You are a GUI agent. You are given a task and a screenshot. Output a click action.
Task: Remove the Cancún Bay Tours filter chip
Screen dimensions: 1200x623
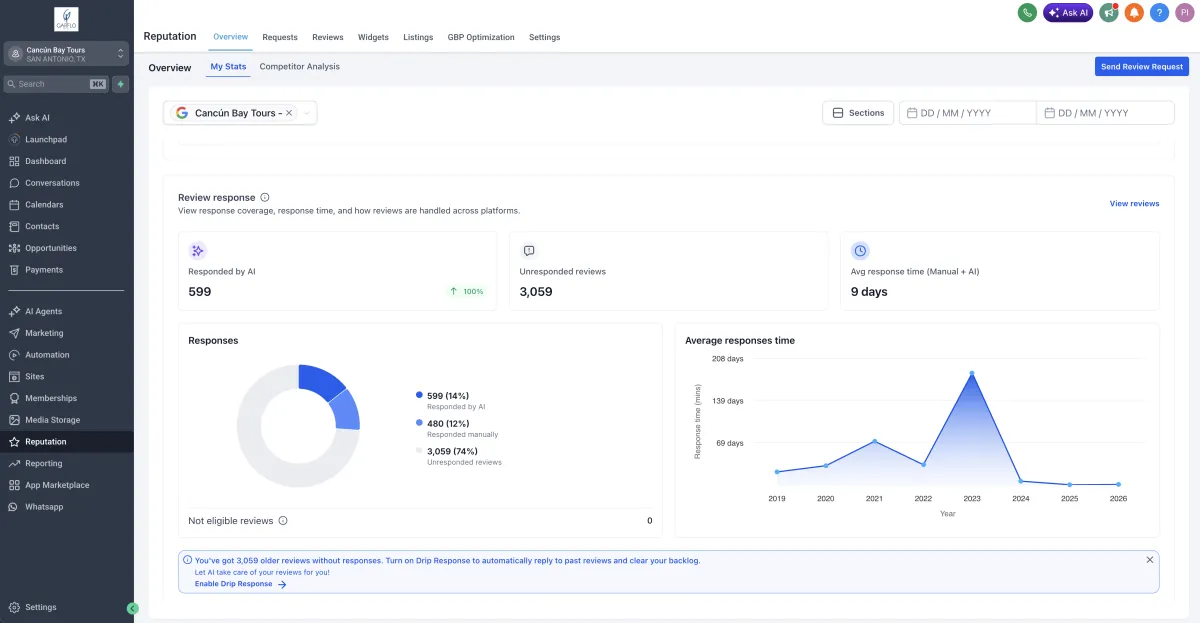click(289, 113)
